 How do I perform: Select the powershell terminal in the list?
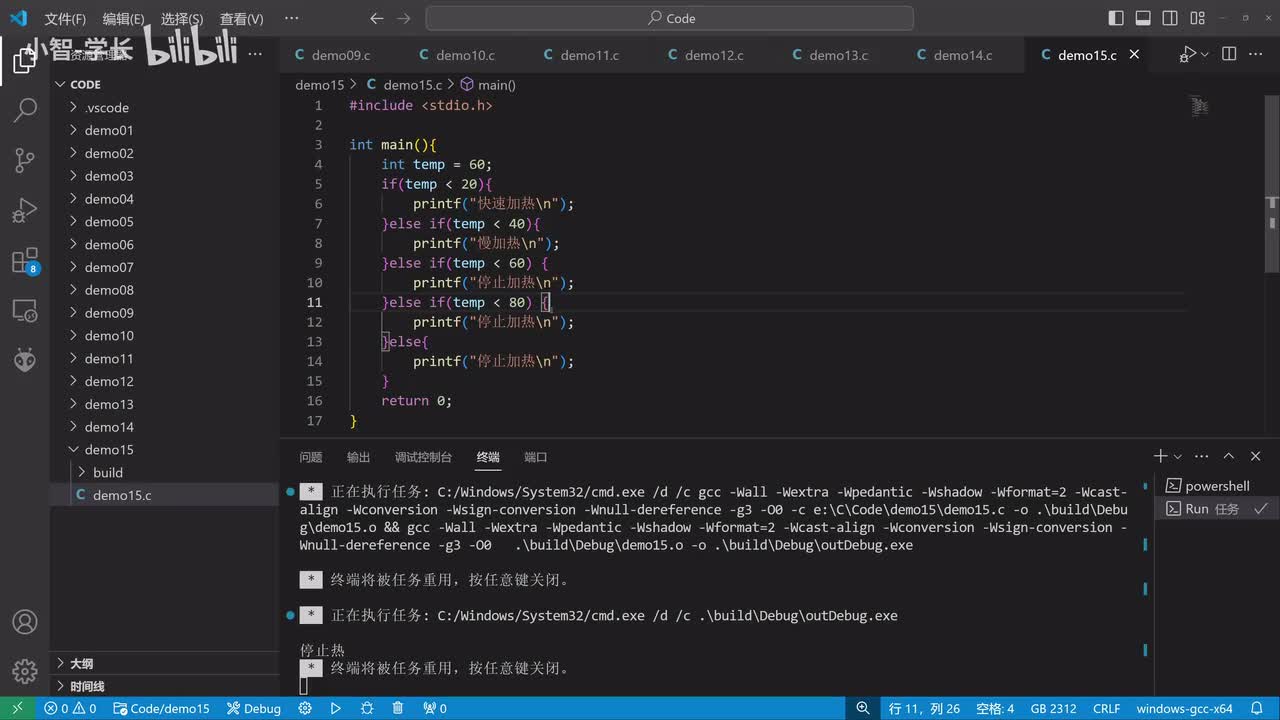[x=1218, y=486]
